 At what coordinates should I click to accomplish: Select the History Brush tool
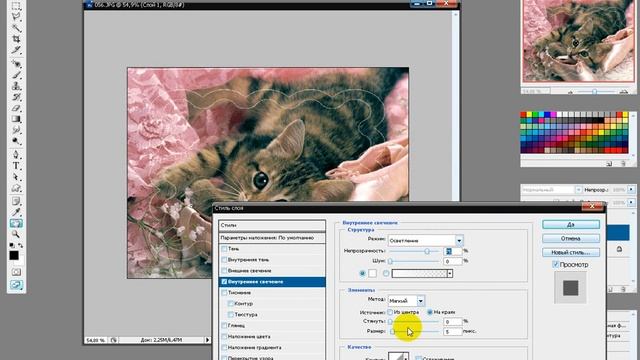pyautogui.click(x=16, y=97)
